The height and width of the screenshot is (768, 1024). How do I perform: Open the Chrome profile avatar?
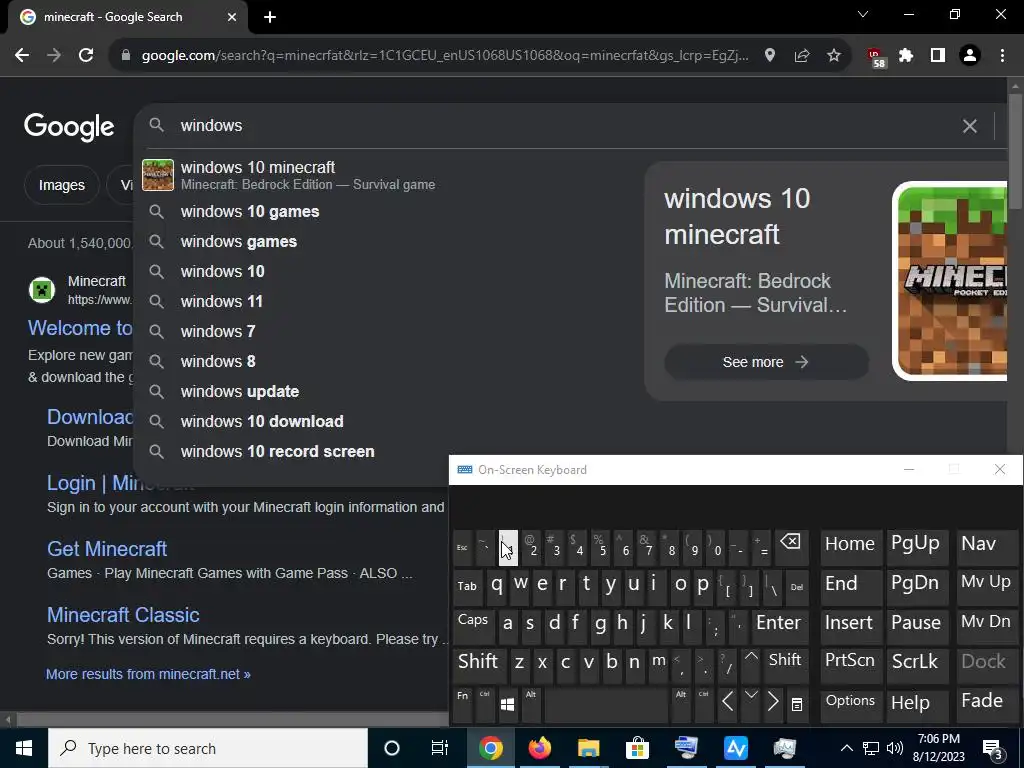point(970,56)
